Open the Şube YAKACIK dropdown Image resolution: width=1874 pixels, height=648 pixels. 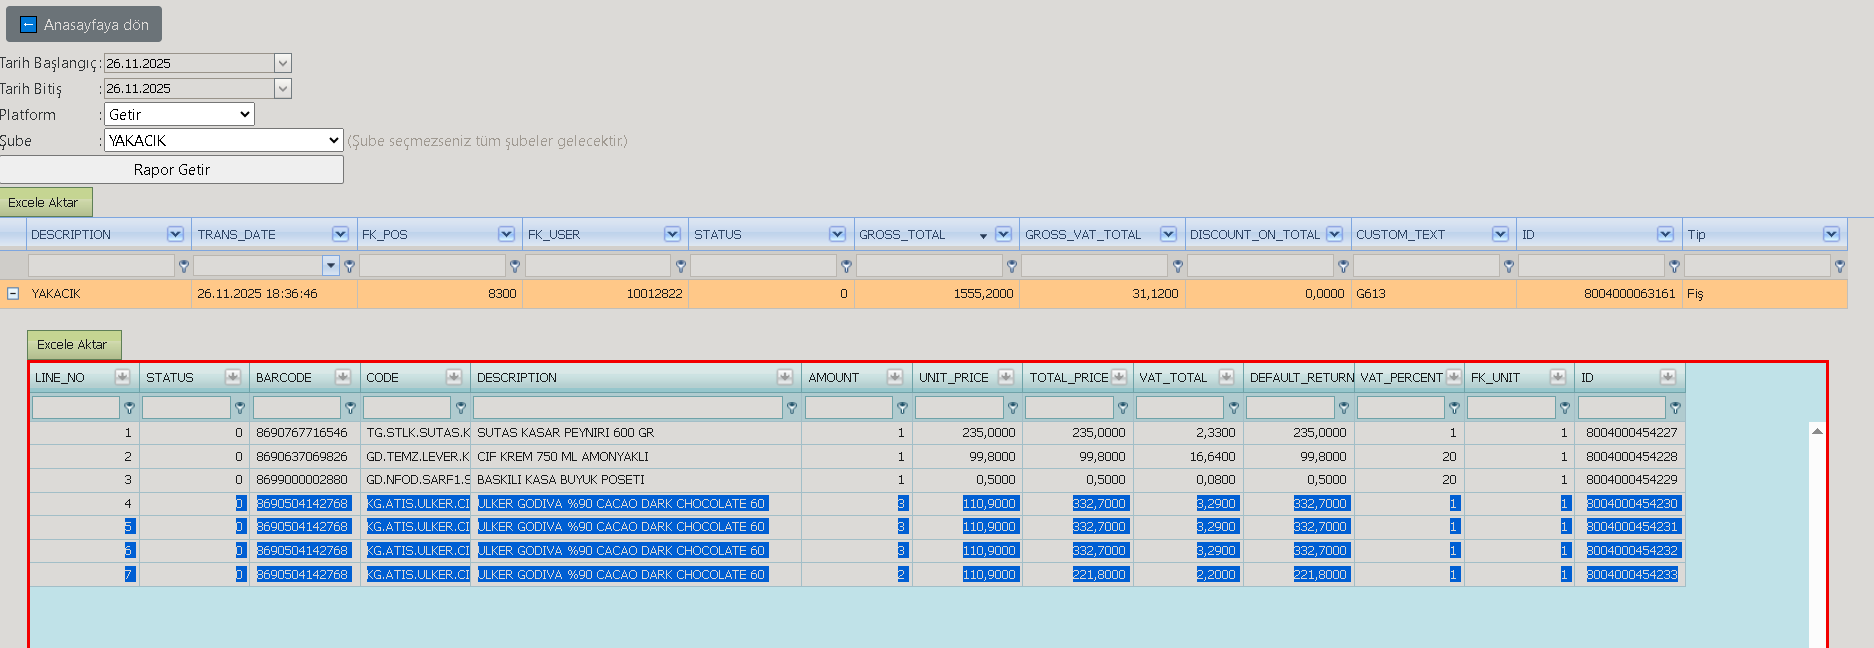point(224,140)
